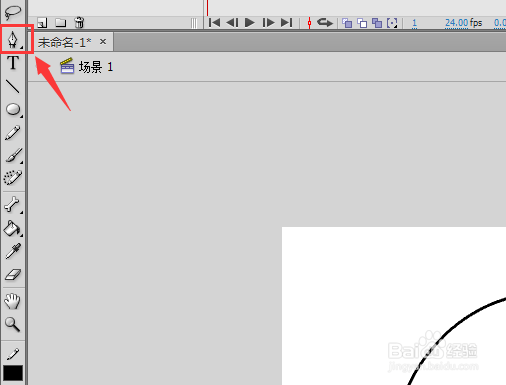Toggle onion skin outlines

[362, 23]
